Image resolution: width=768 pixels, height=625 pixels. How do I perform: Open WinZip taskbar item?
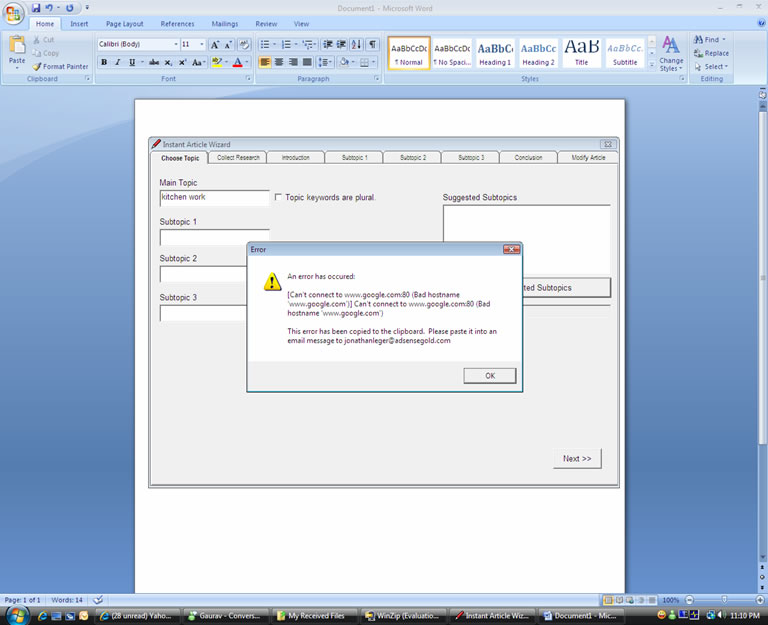coord(403,616)
